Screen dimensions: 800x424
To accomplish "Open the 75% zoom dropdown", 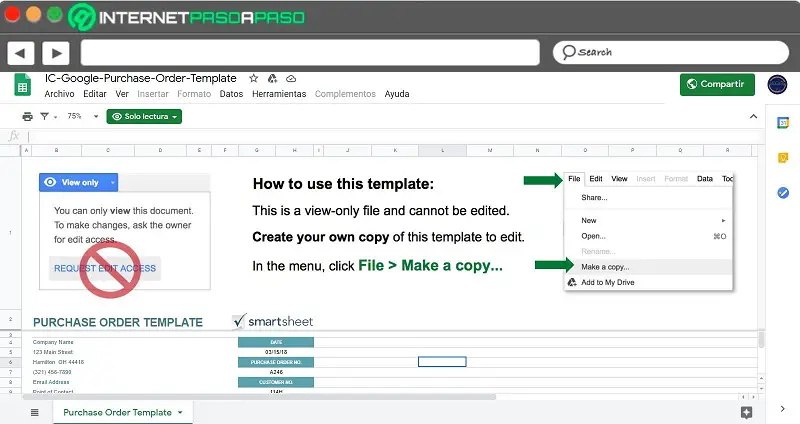I will point(83,116).
